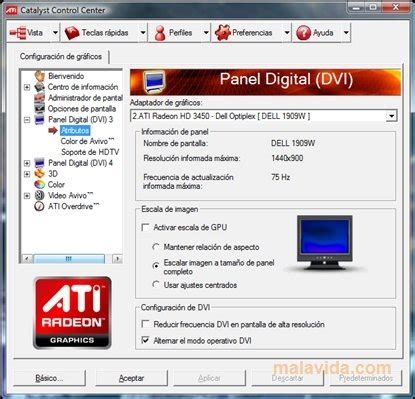The height and width of the screenshot is (399, 415).
Task: Click the tree scrollbar right arrow
Action: tap(117, 259)
